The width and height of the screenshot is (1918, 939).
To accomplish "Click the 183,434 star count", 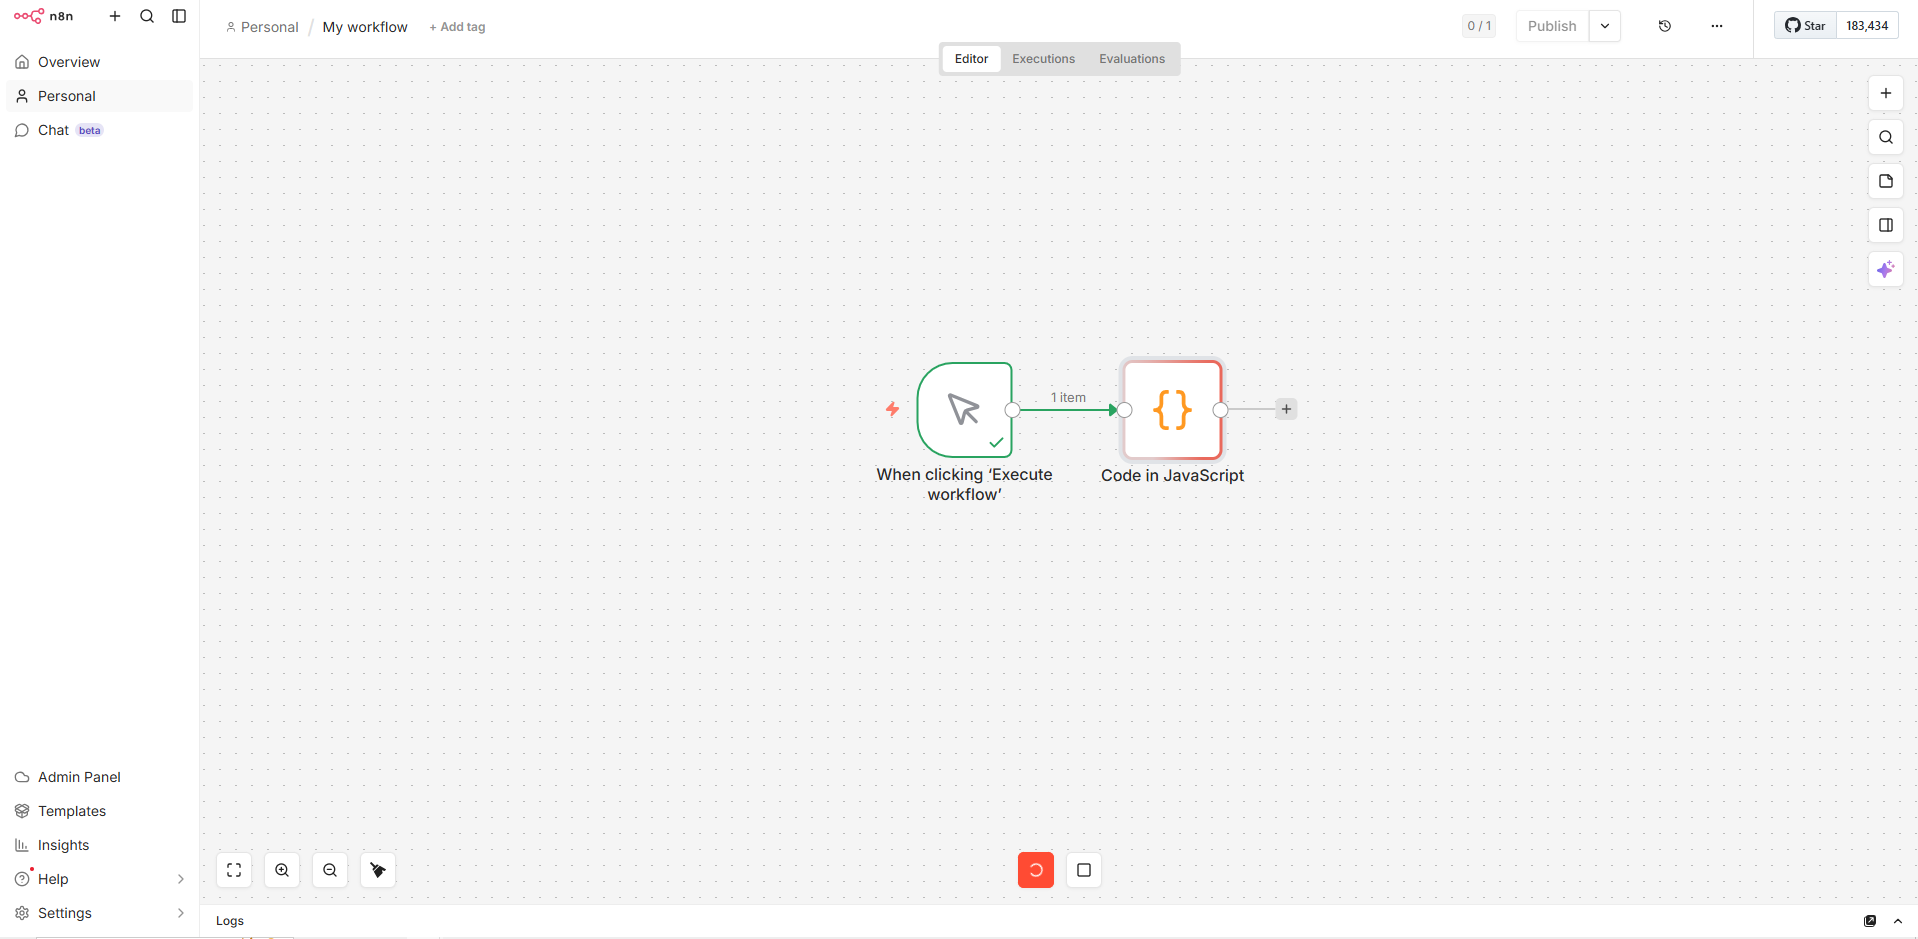I will click(x=1867, y=26).
